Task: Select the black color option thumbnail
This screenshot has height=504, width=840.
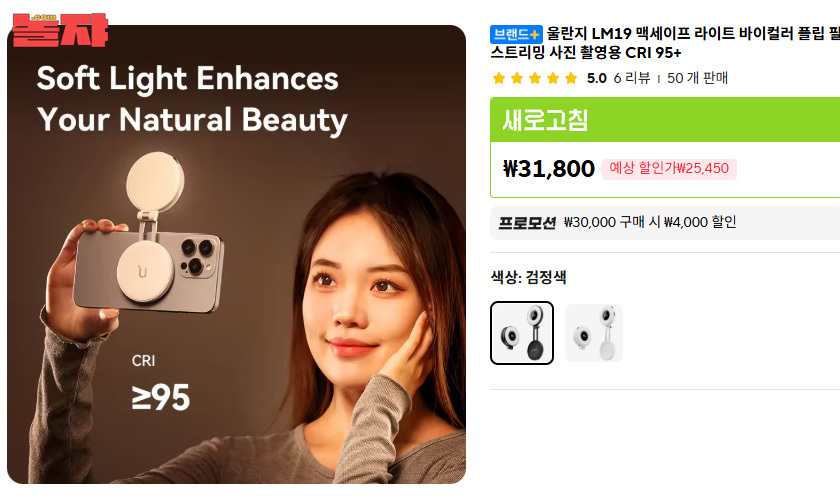Action: 522,333
